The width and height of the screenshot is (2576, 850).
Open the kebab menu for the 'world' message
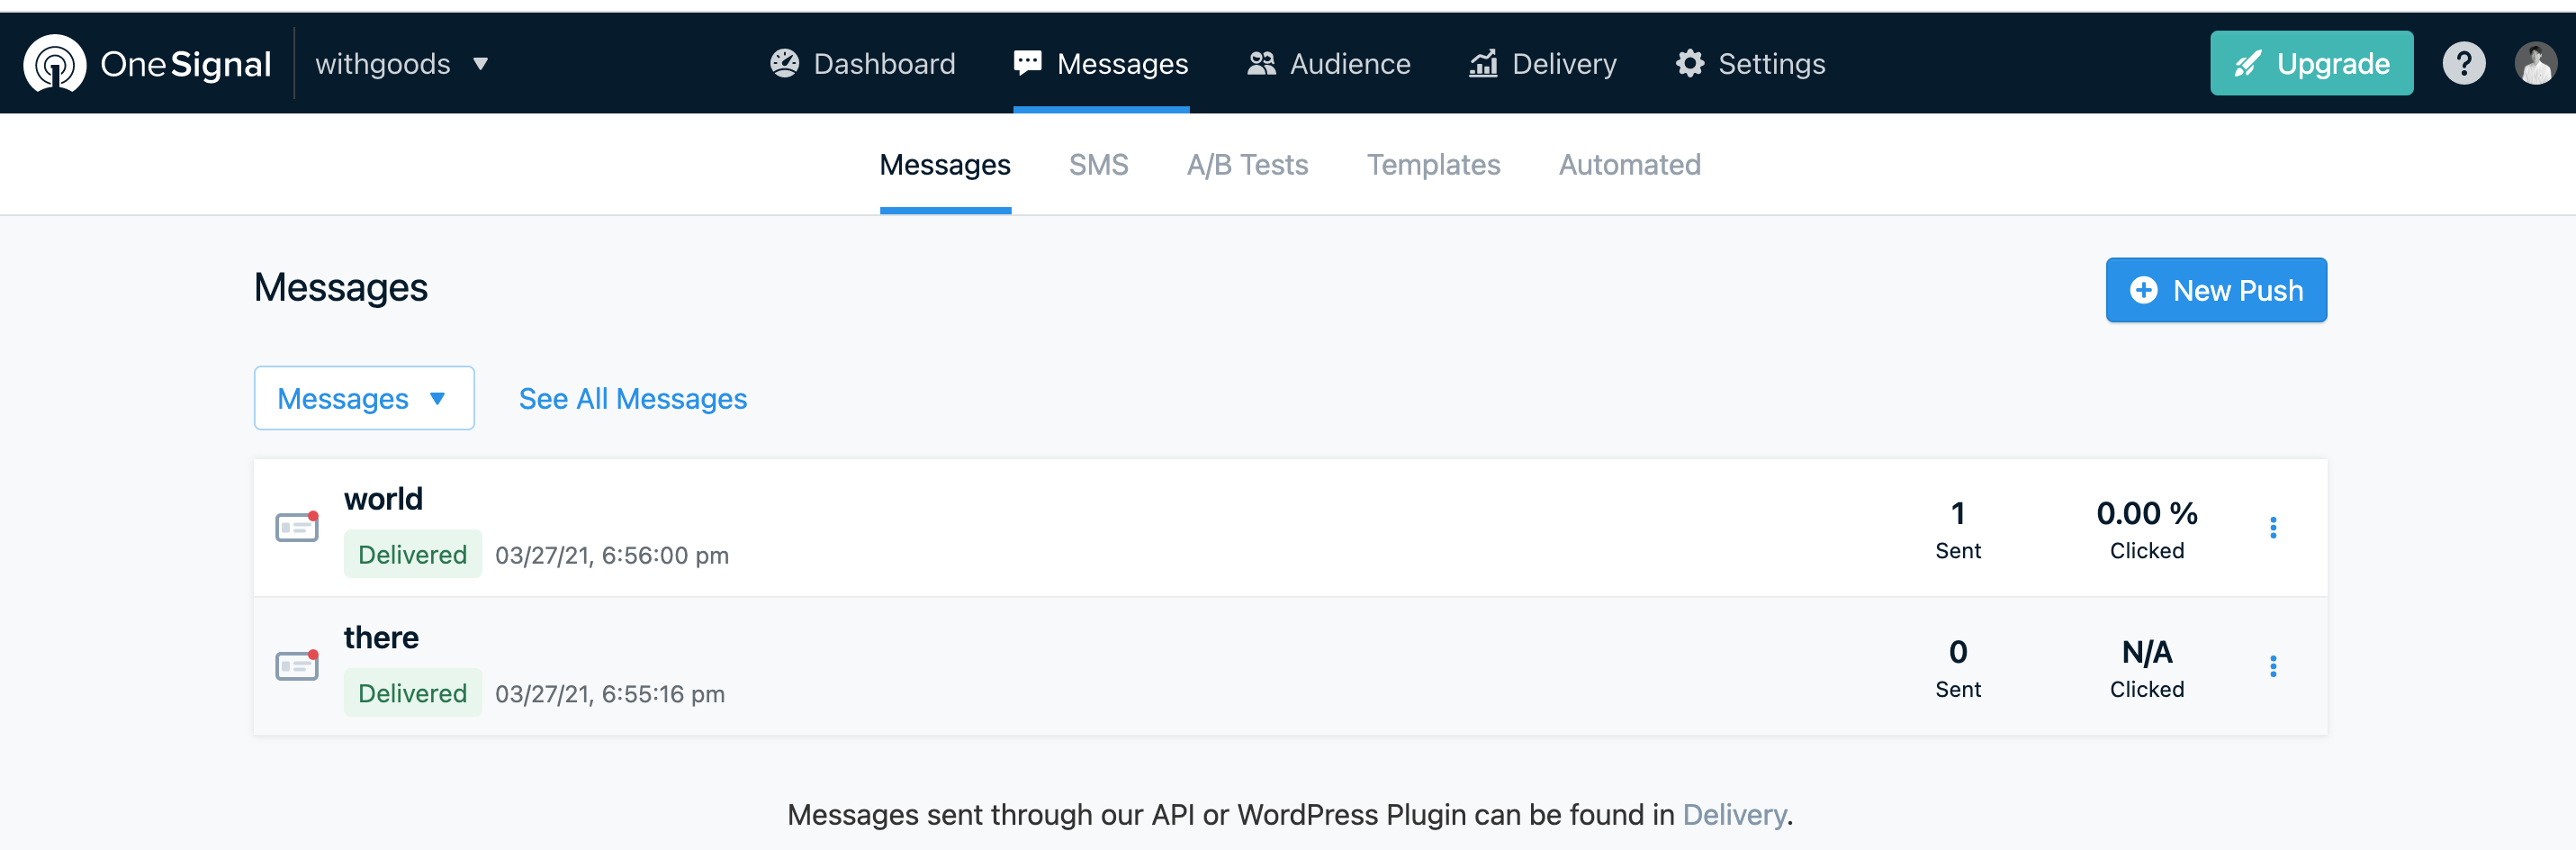tap(2274, 527)
